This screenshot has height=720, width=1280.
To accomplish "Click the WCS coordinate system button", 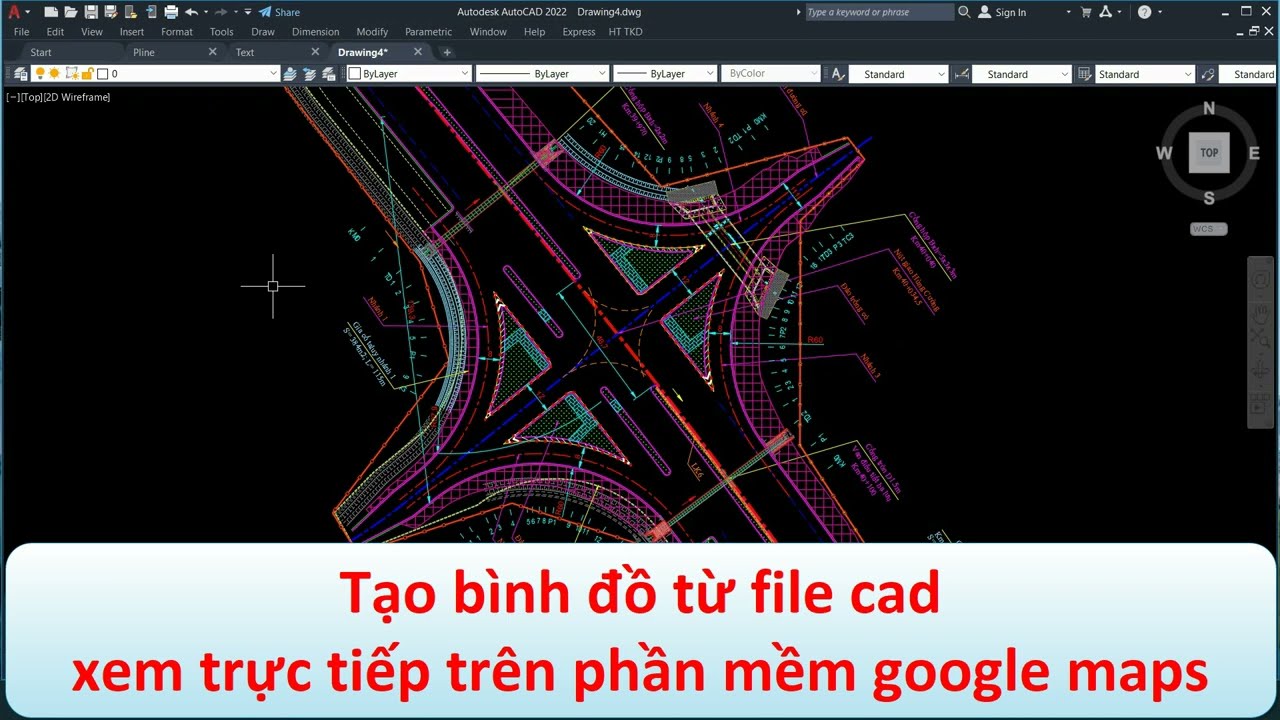I will coord(1208,229).
